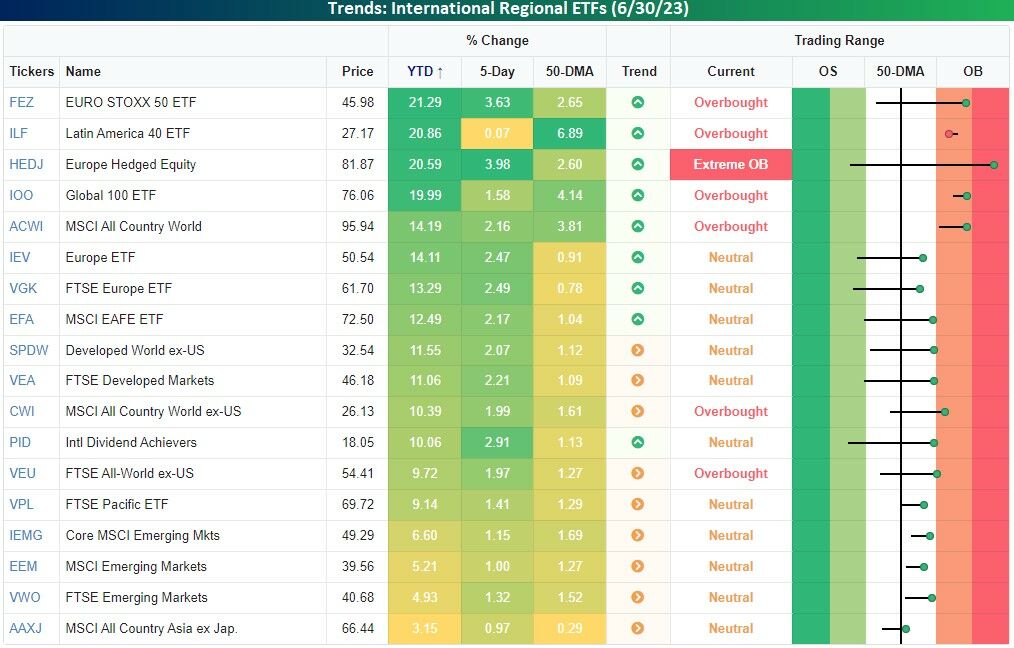This screenshot has height=648, width=1014.
Task: Click the HEDJ uptrend arrow icon
Action: (638, 164)
